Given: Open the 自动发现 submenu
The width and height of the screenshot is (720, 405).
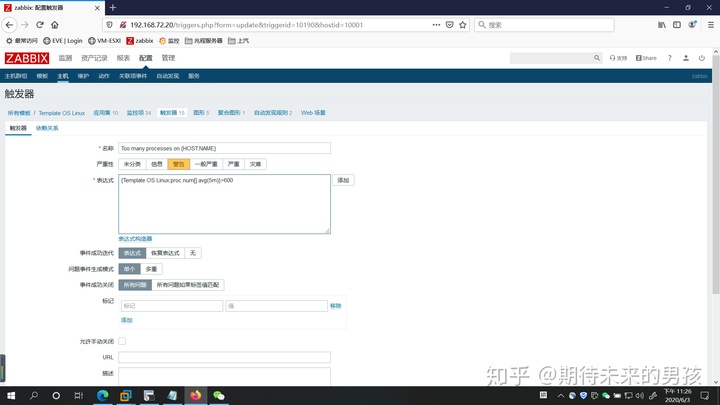Looking at the screenshot, I should (x=168, y=76).
